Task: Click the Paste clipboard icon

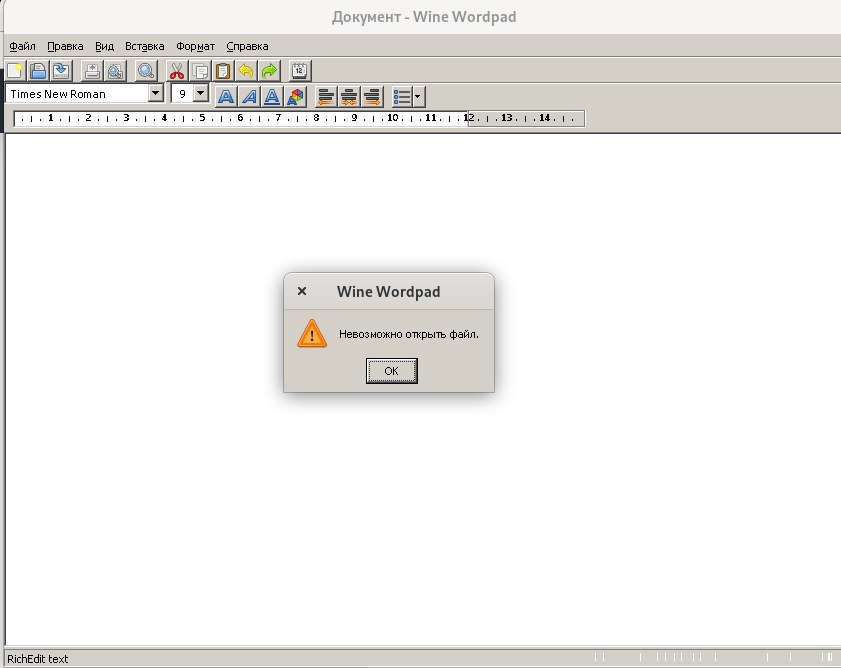Action: click(223, 70)
